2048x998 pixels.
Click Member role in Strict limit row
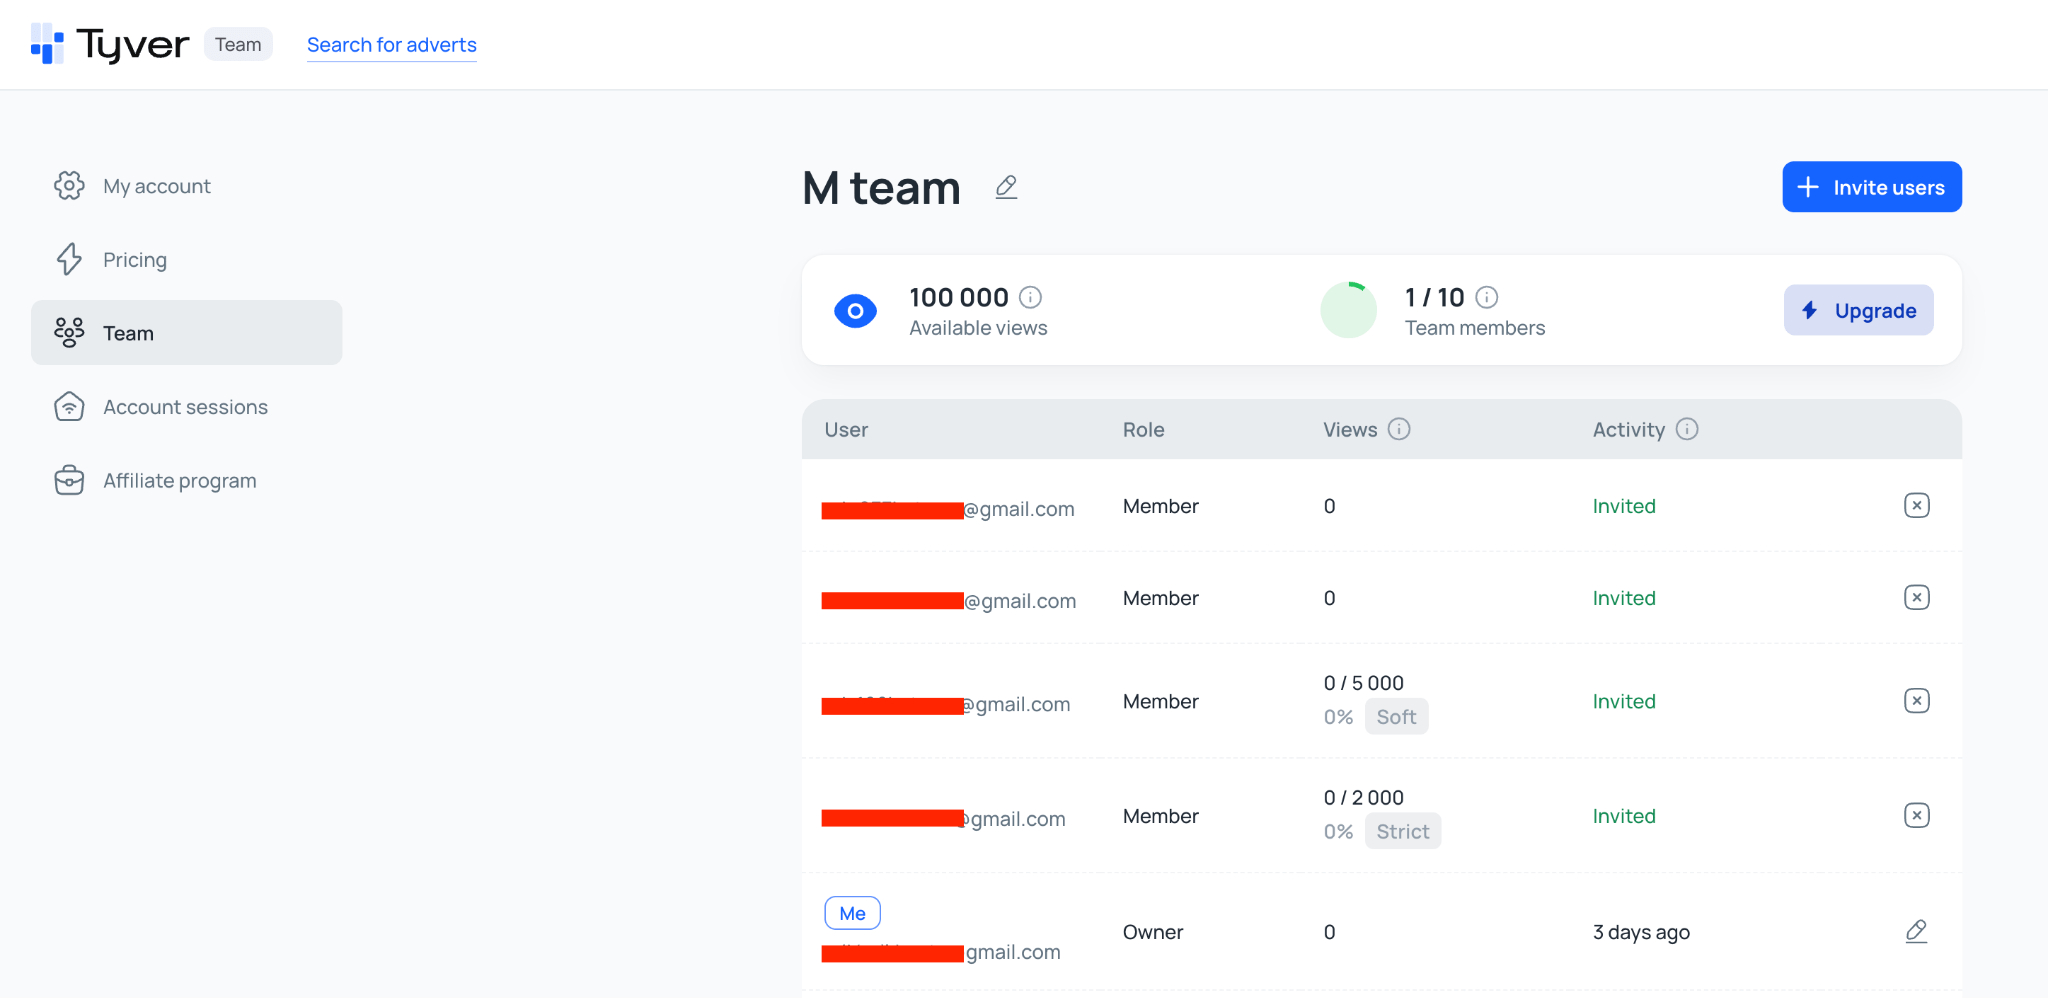[x=1160, y=816]
